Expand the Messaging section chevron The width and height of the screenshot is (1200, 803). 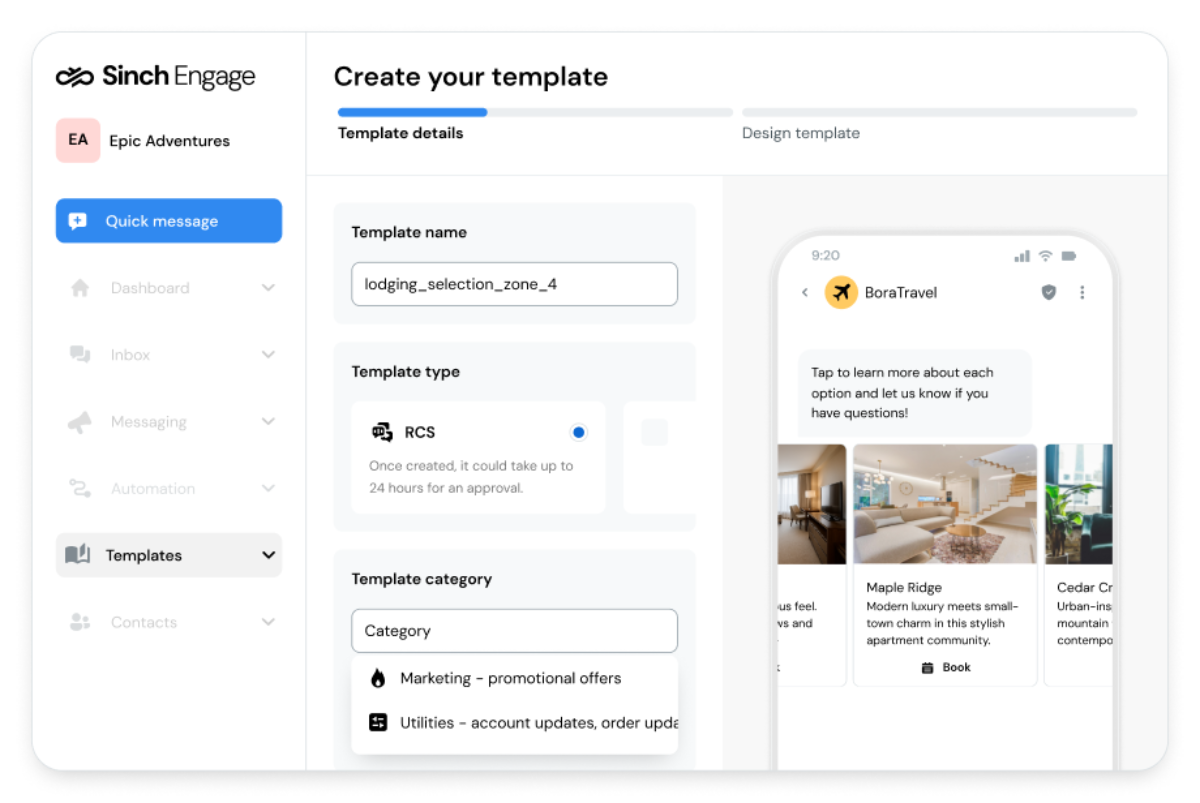coord(268,422)
